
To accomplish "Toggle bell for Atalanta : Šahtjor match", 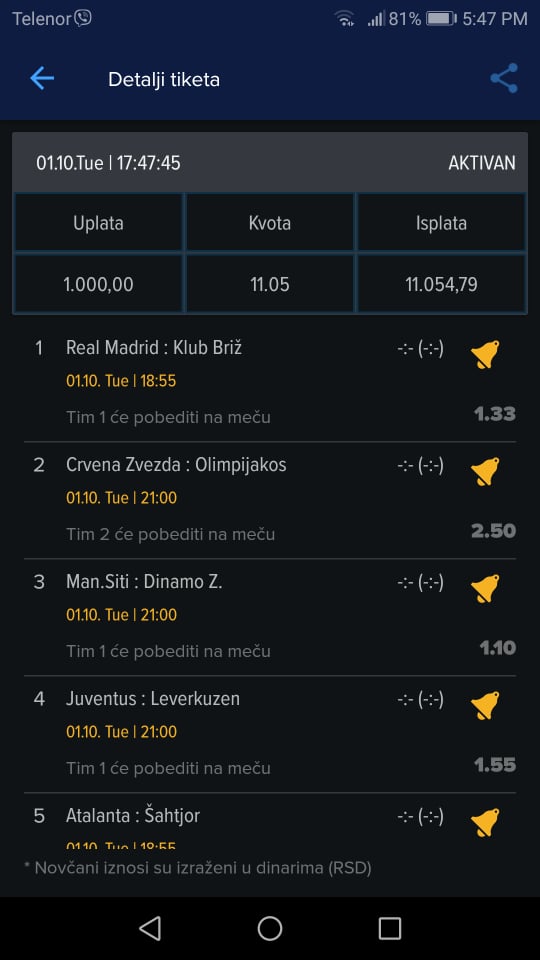I will pyautogui.click(x=485, y=822).
